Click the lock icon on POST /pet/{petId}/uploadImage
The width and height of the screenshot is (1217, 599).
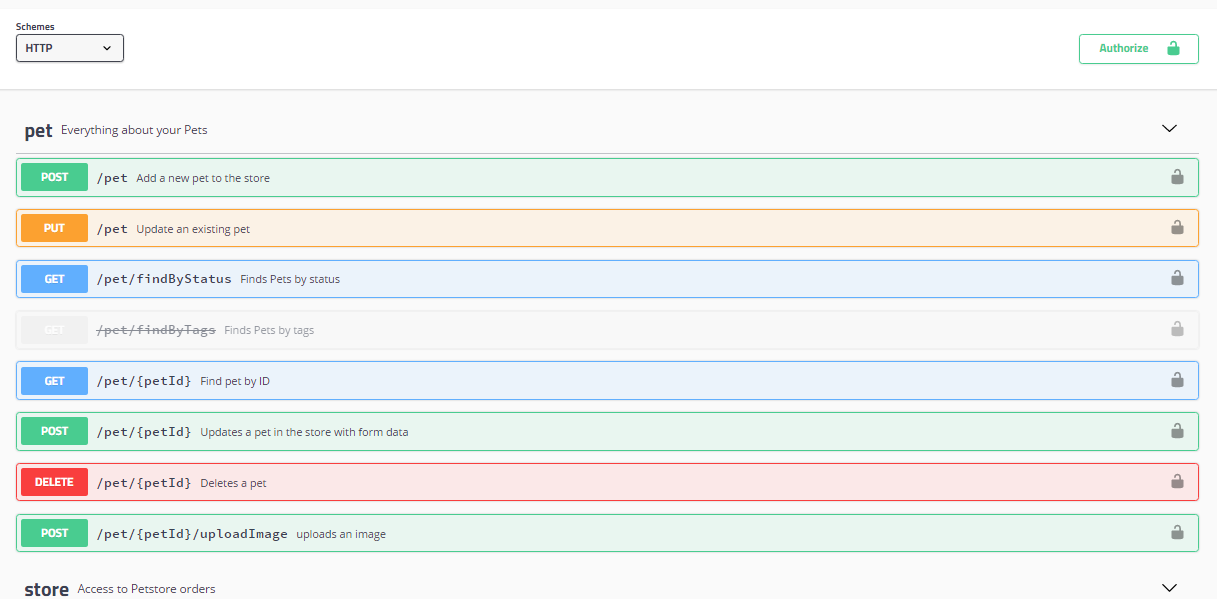1177,533
